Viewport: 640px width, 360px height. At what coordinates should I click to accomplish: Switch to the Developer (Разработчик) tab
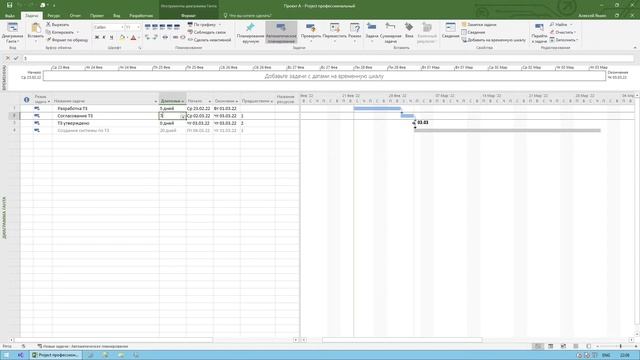coord(141,16)
